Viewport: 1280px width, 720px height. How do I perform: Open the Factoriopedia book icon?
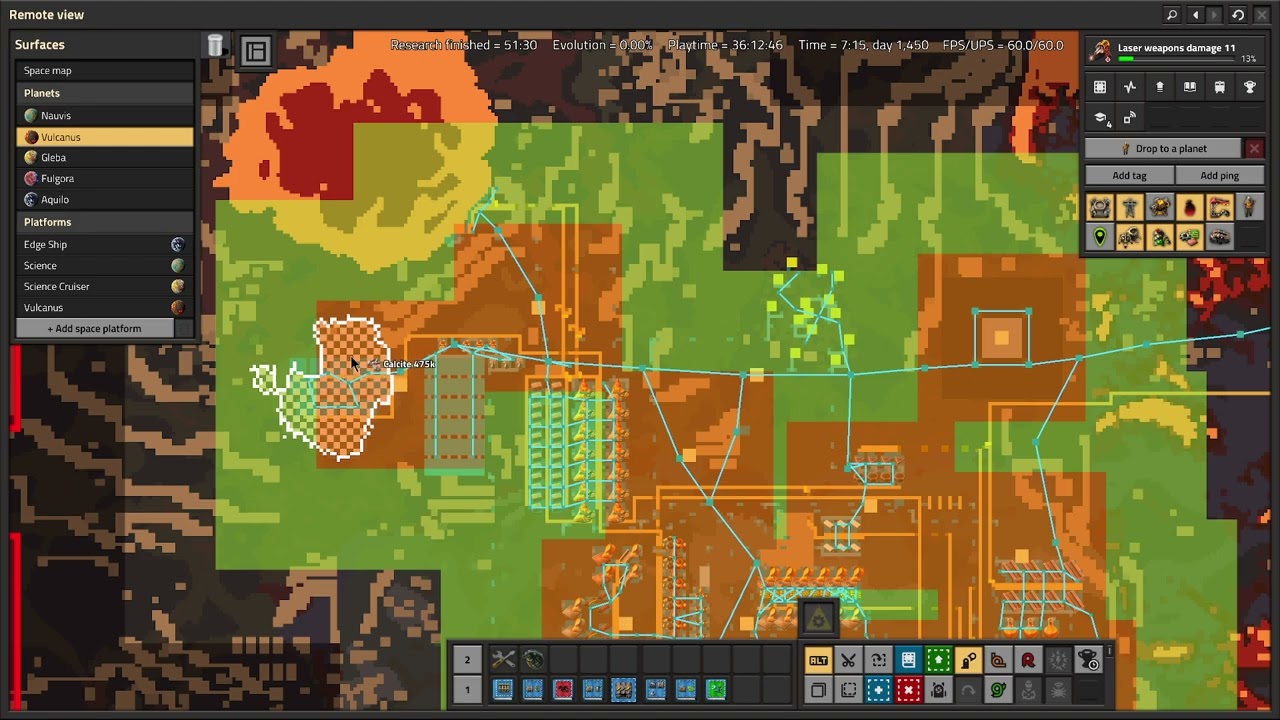pos(1190,87)
